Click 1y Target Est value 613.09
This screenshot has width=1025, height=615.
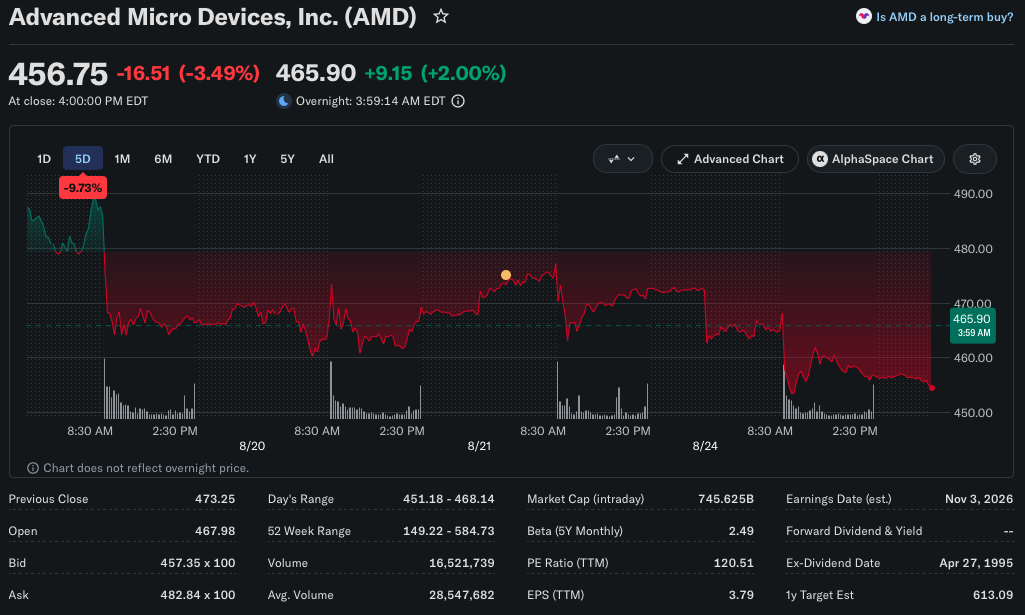pyautogui.click(x=993, y=595)
